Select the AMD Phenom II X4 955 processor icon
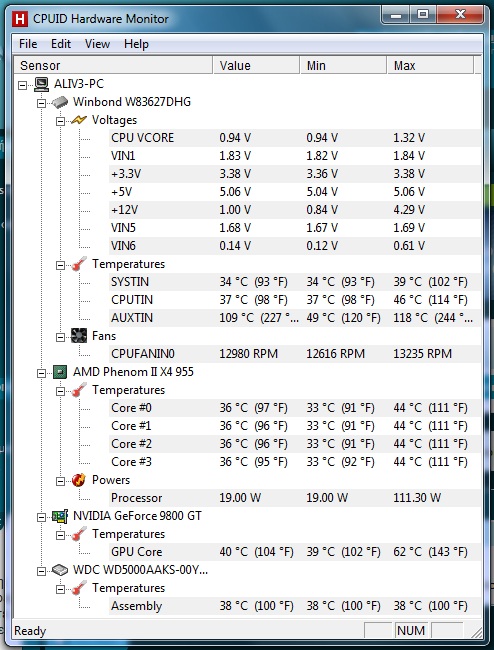The image size is (494, 650). (x=60, y=372)
